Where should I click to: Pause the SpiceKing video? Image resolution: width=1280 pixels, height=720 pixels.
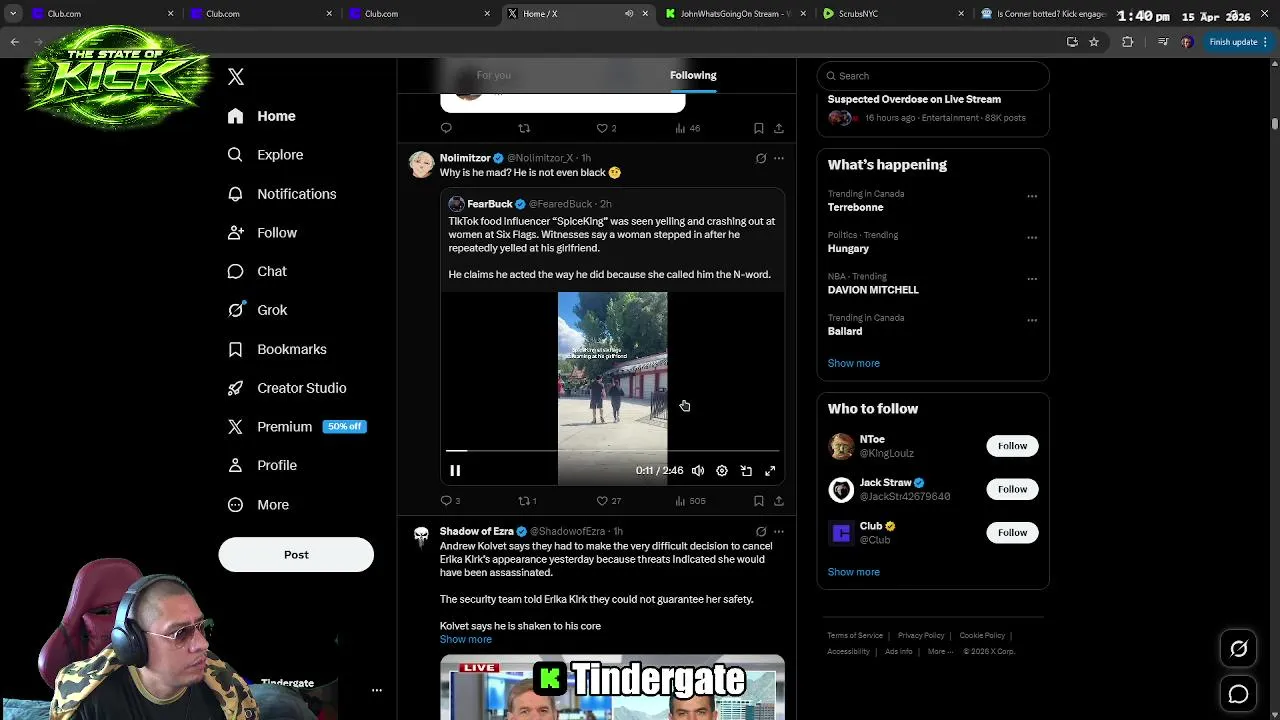point(455,471)
